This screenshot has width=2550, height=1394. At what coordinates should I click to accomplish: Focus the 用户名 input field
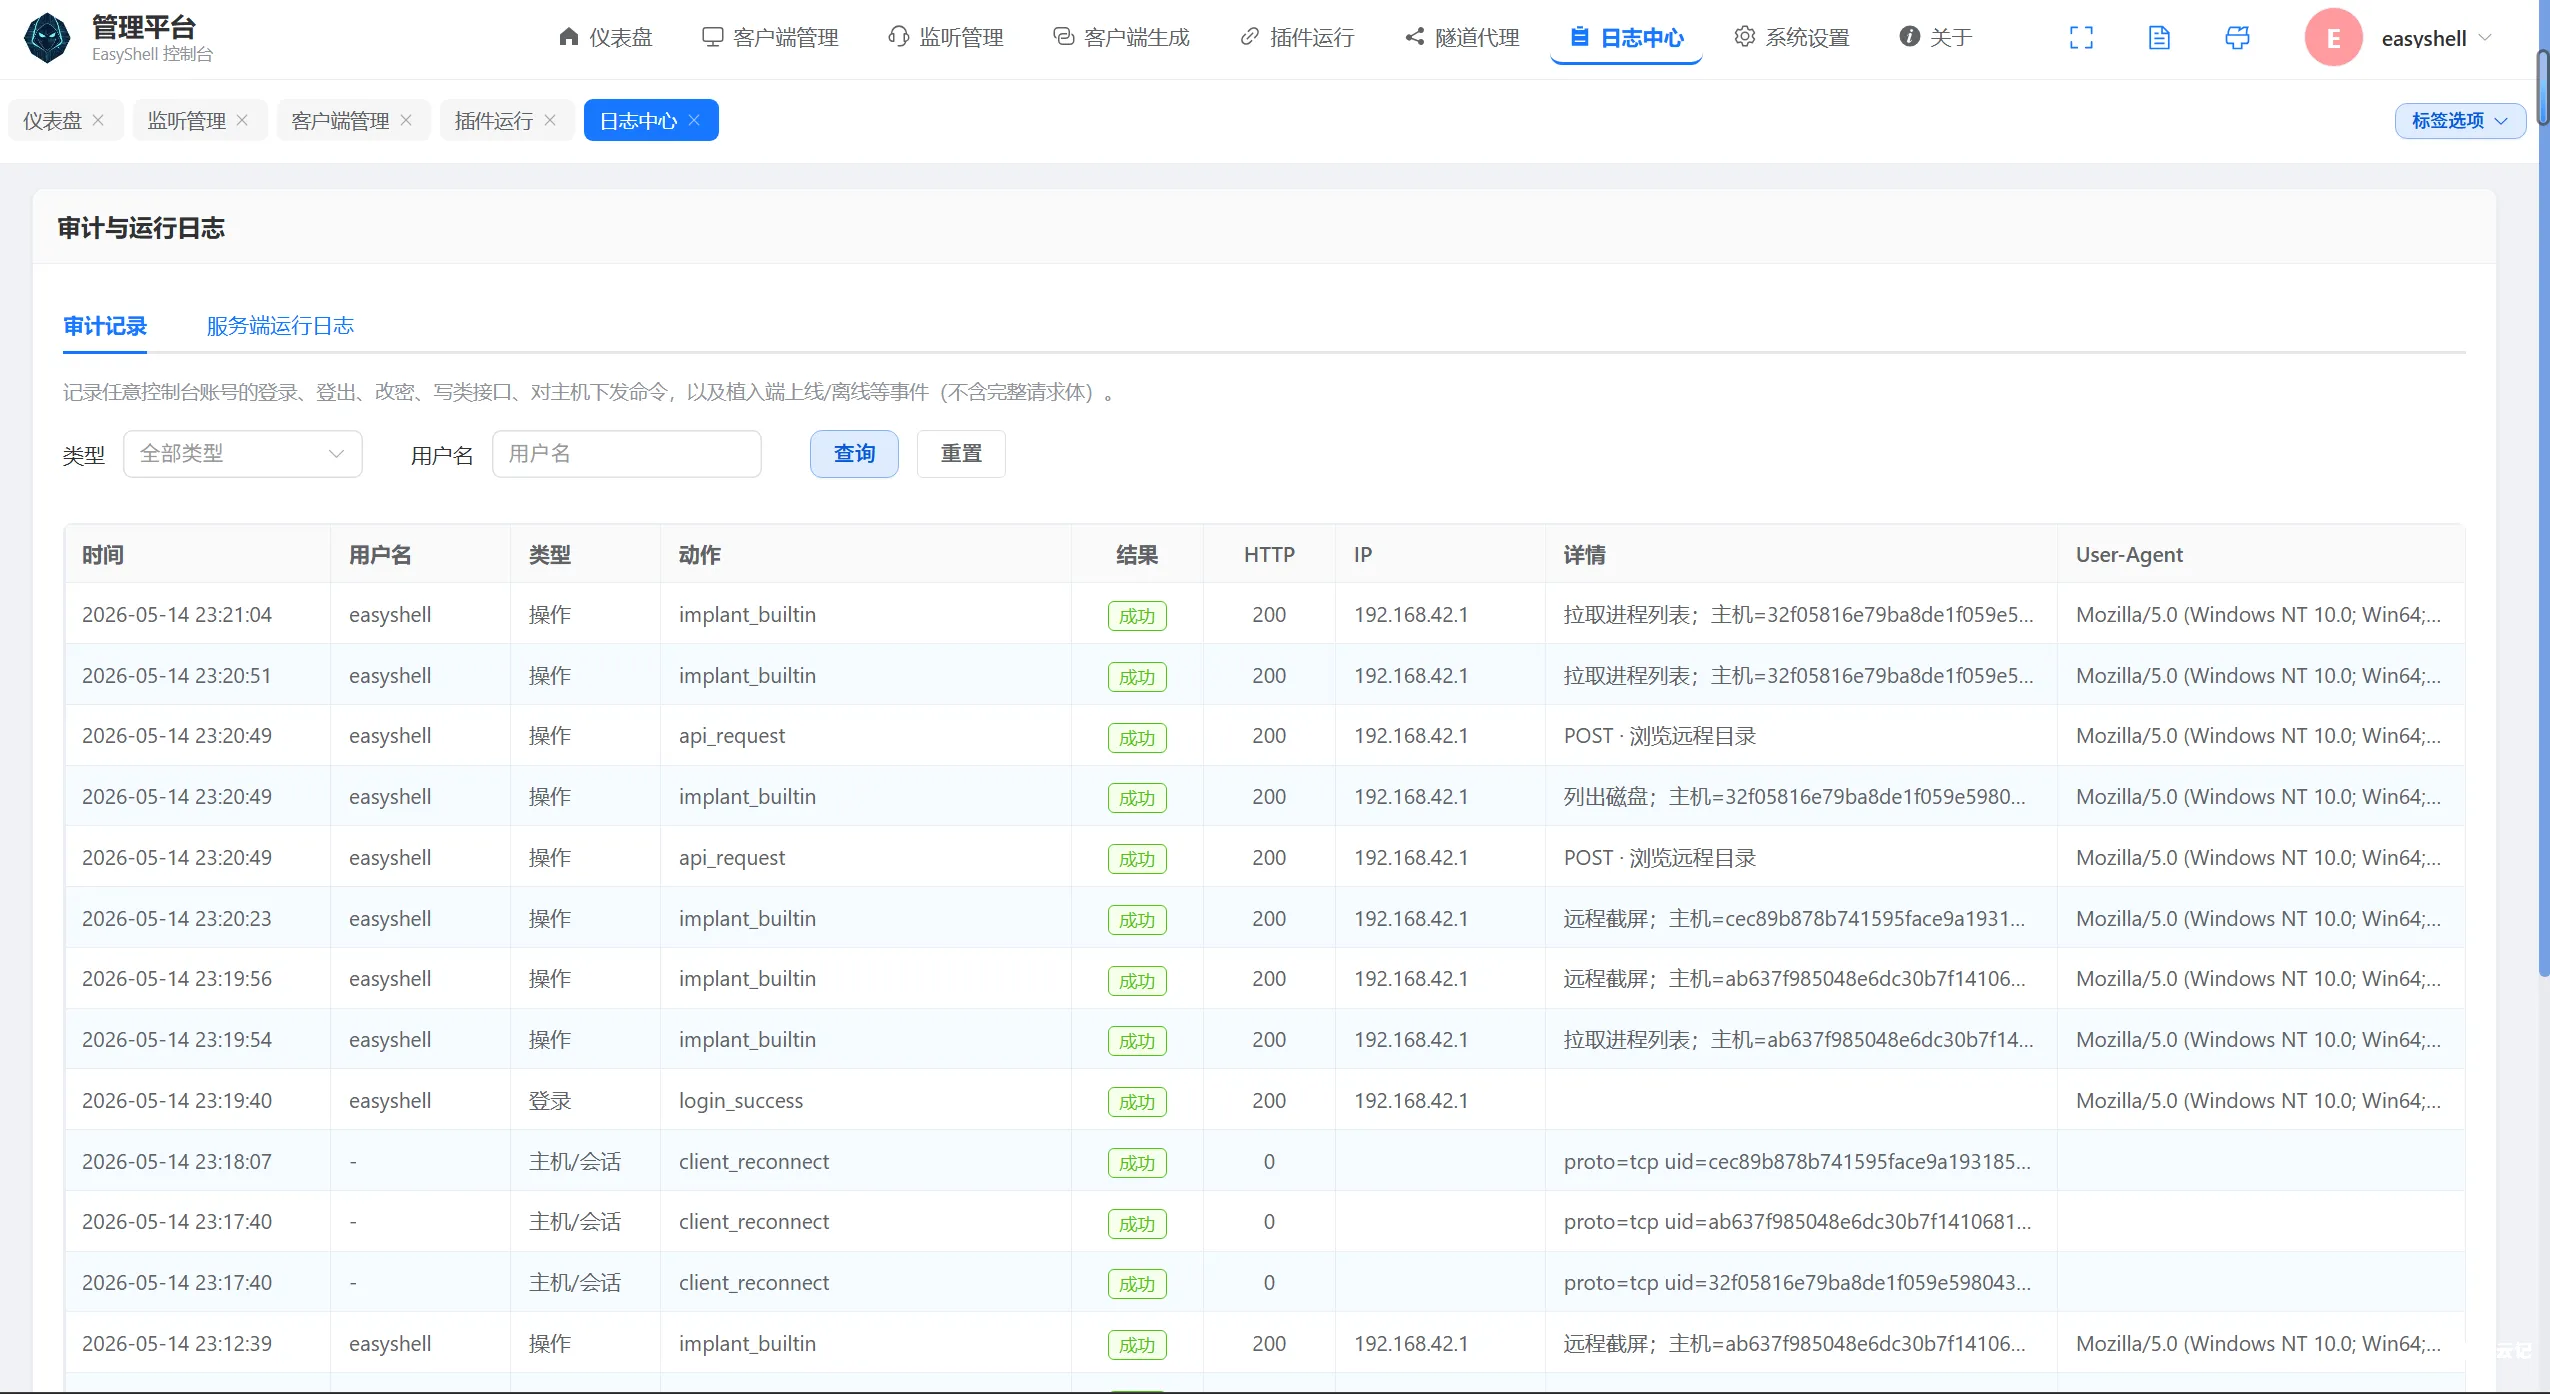coord(627,454)
